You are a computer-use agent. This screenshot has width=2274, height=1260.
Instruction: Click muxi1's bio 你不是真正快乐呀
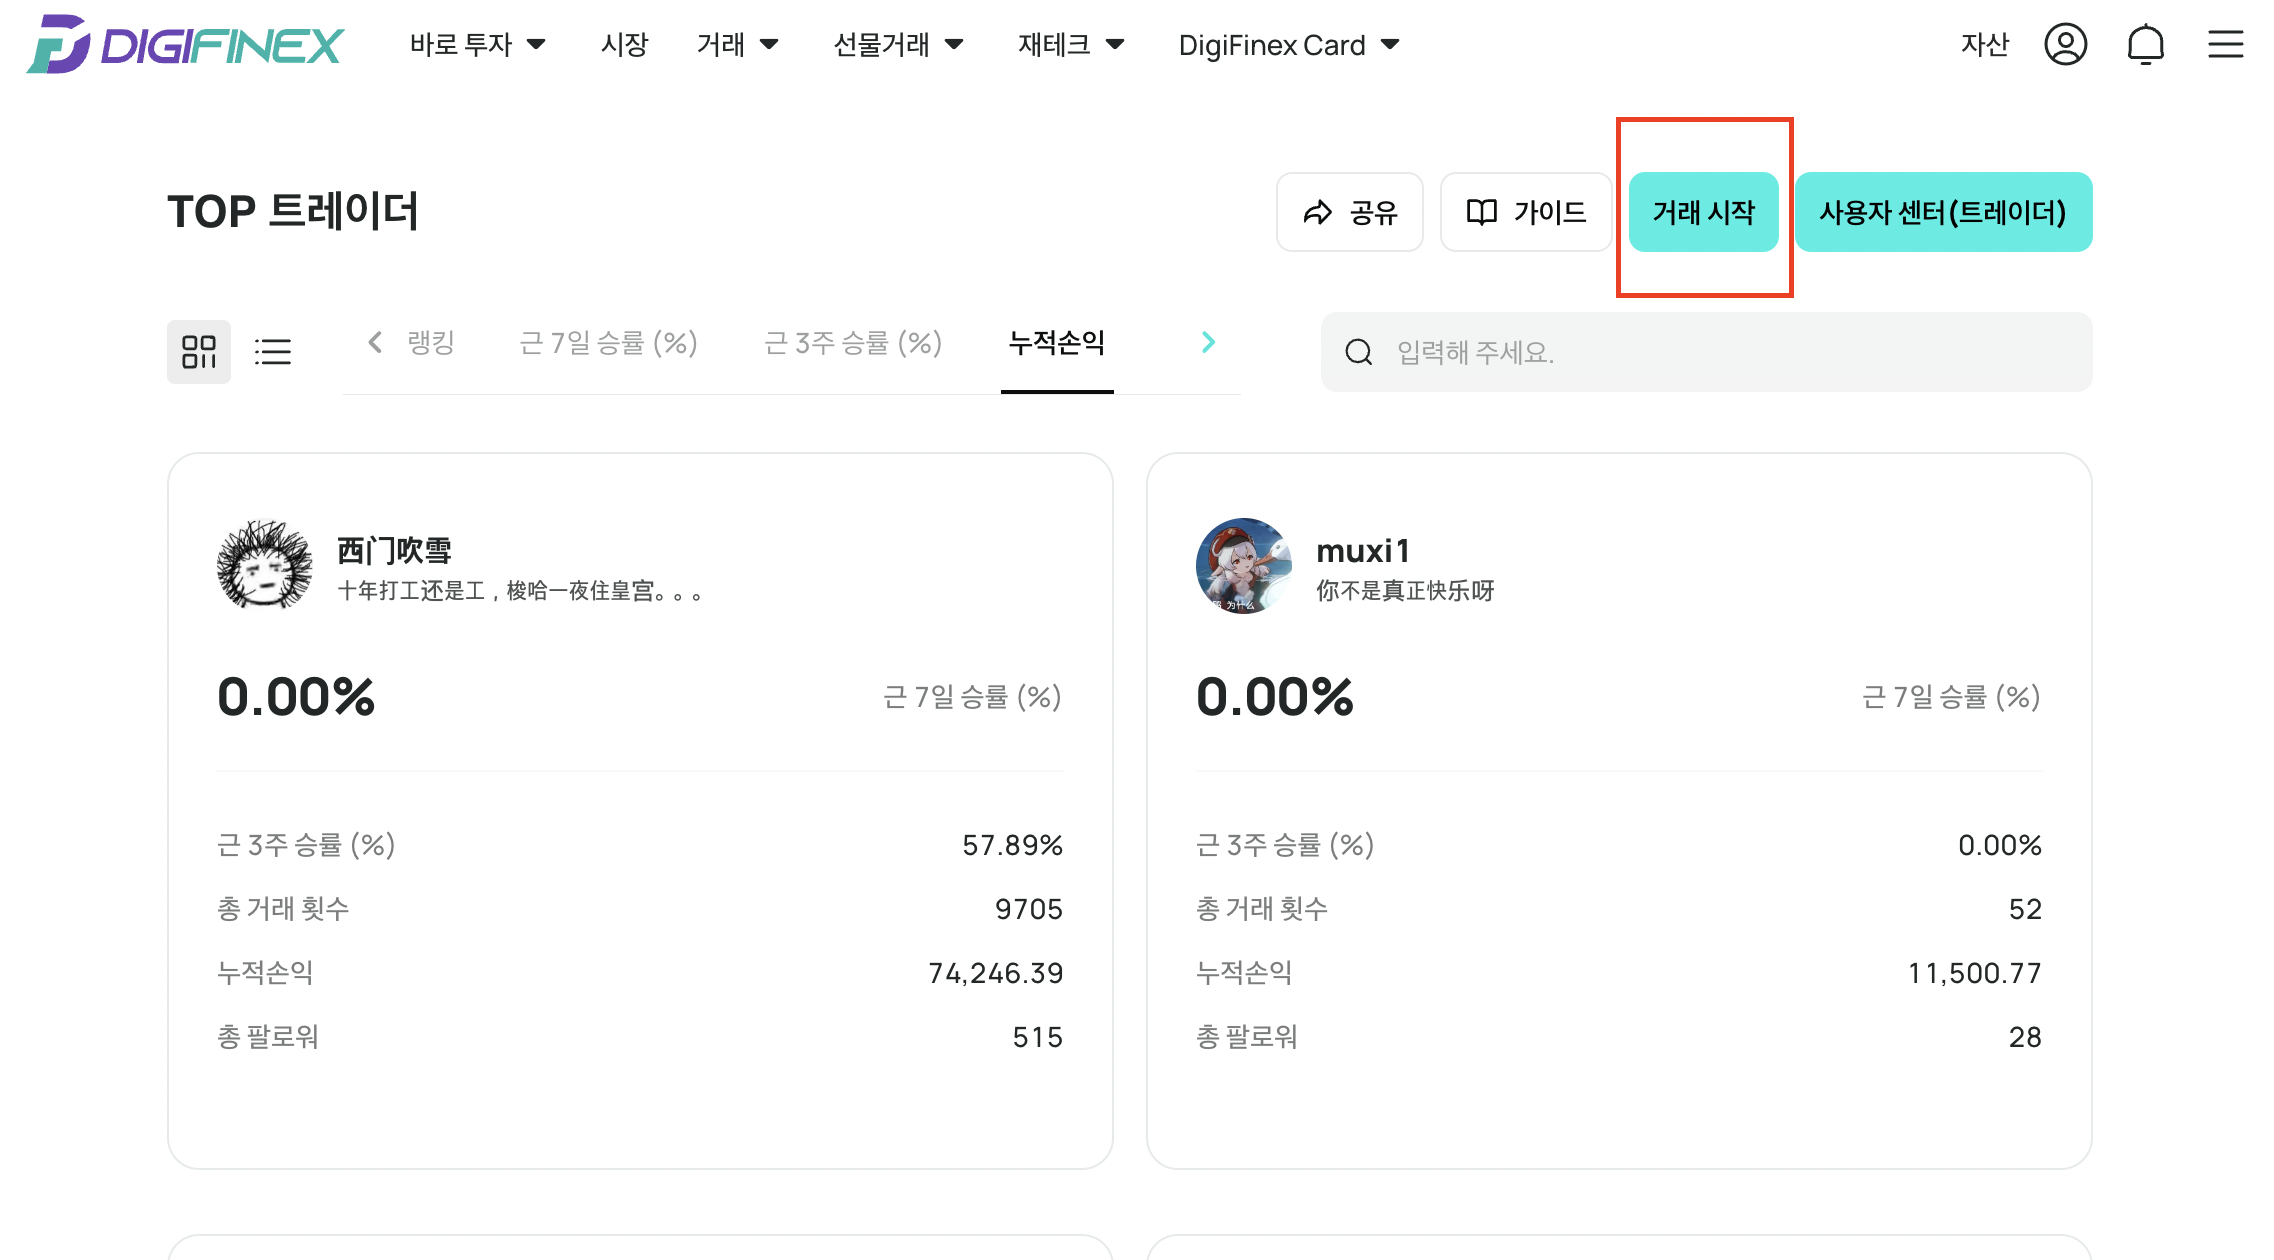pos(1405,591)
